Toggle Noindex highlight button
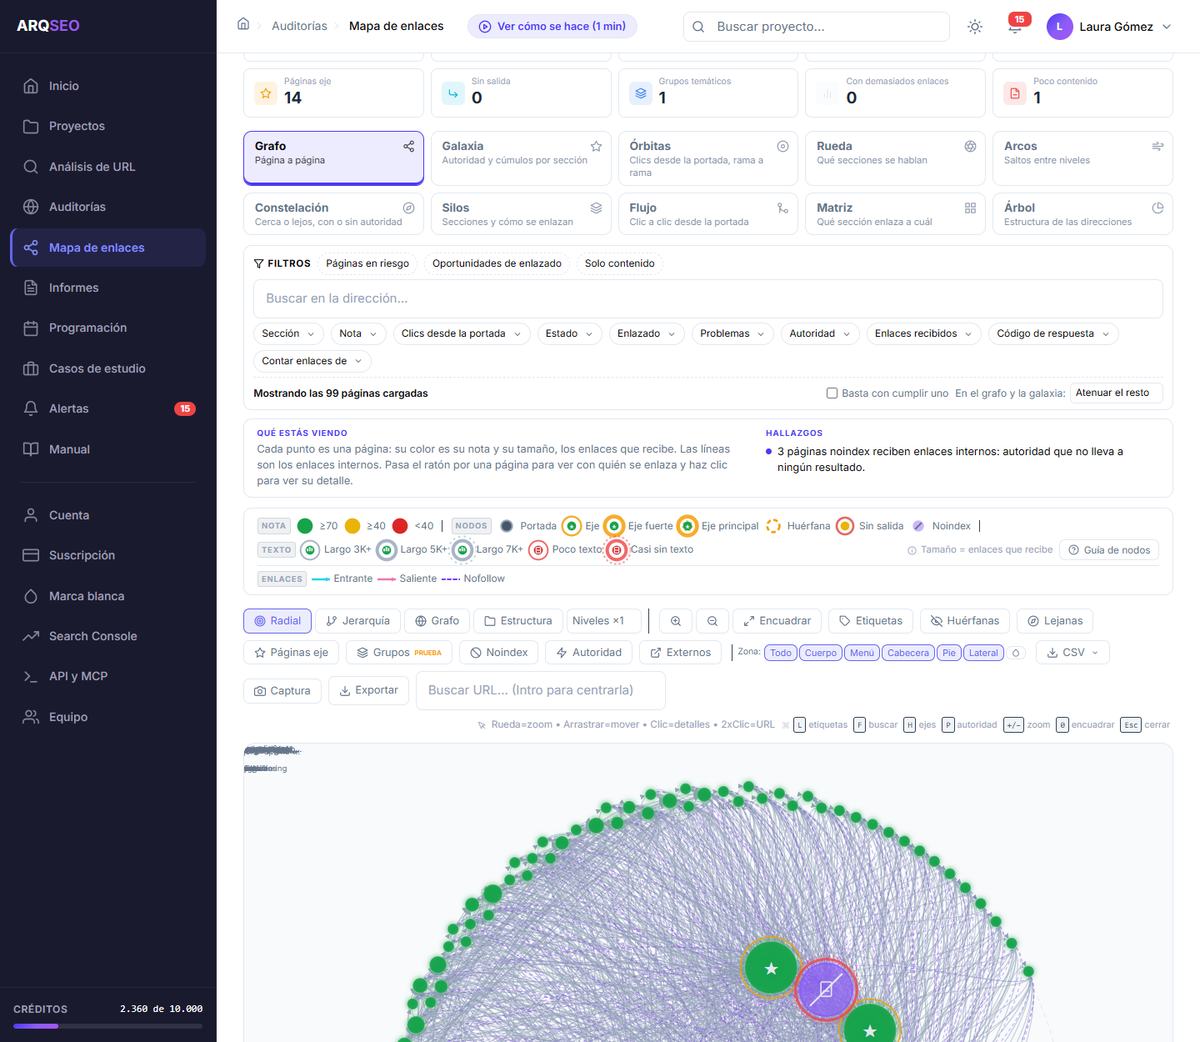Screen dimensions: 1200x1042 499,653
